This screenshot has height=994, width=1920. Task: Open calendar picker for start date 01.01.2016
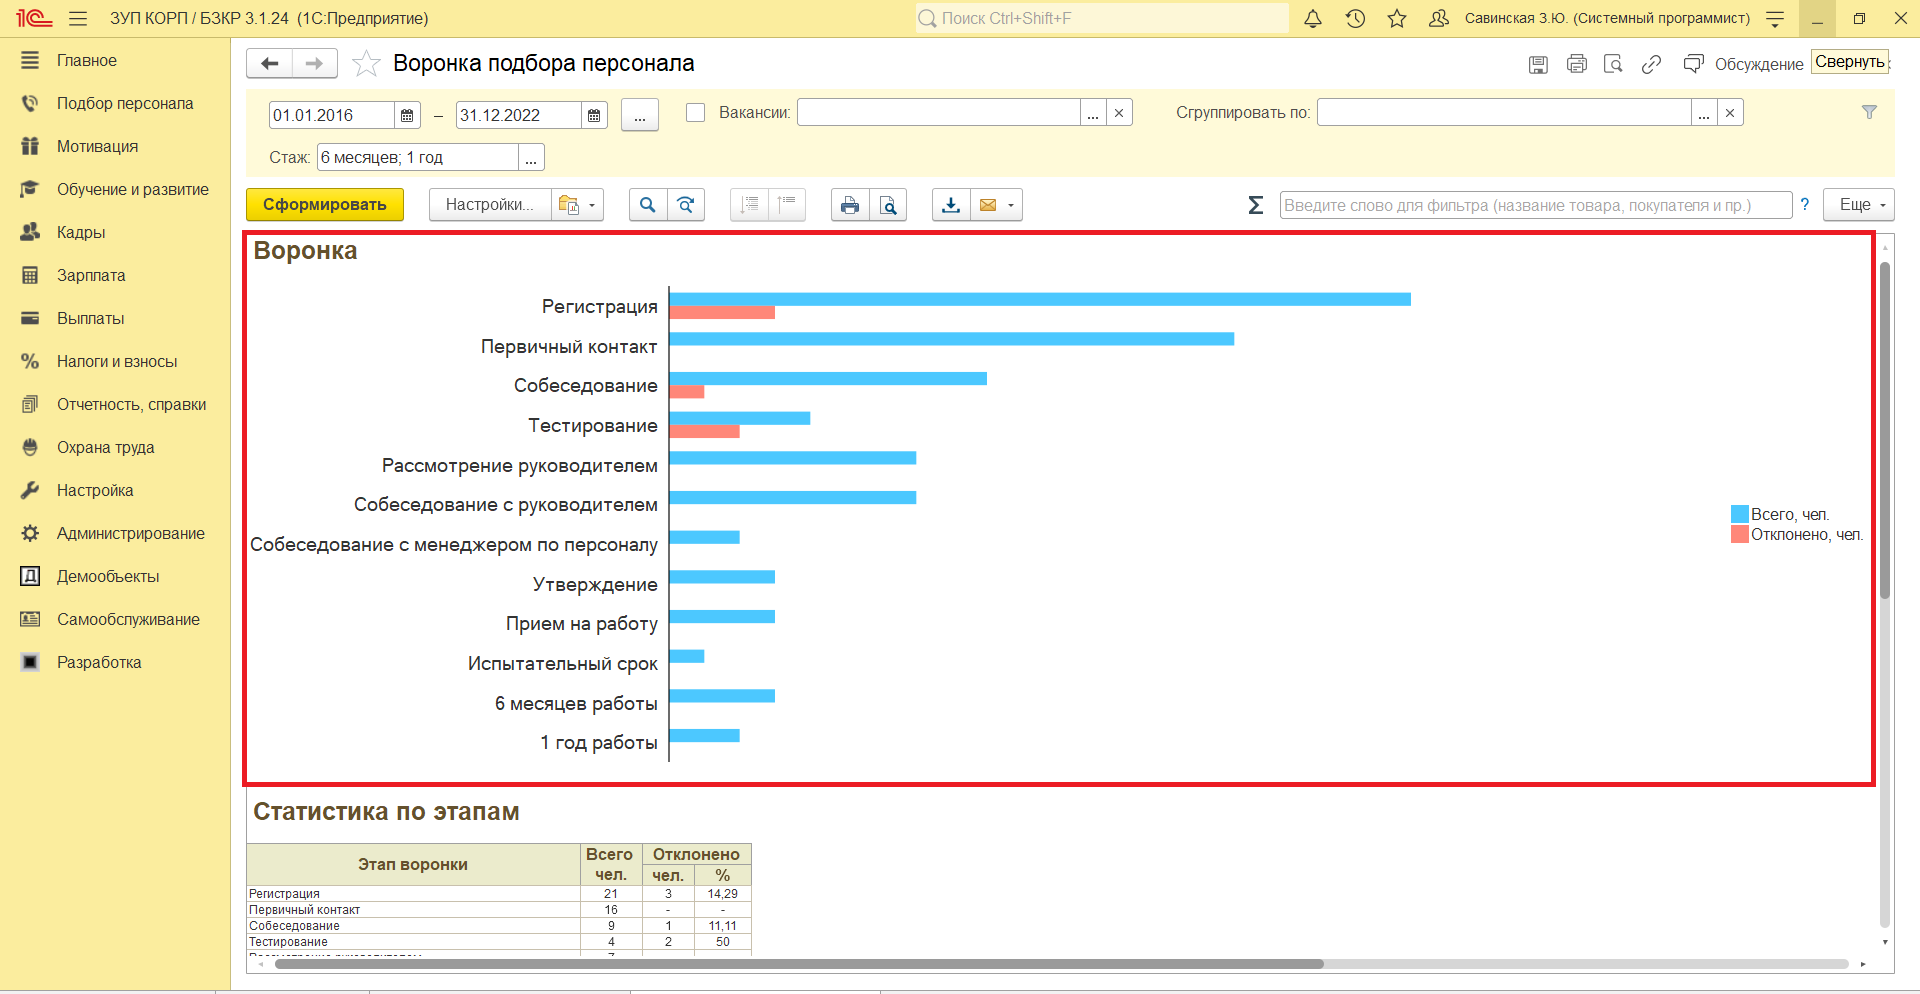[407, 116]
